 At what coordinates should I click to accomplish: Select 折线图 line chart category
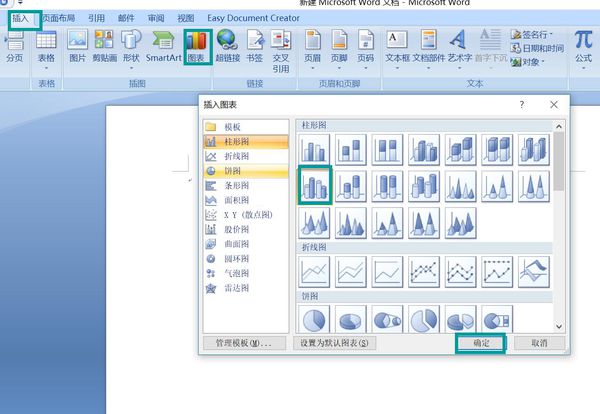(246, 156)
